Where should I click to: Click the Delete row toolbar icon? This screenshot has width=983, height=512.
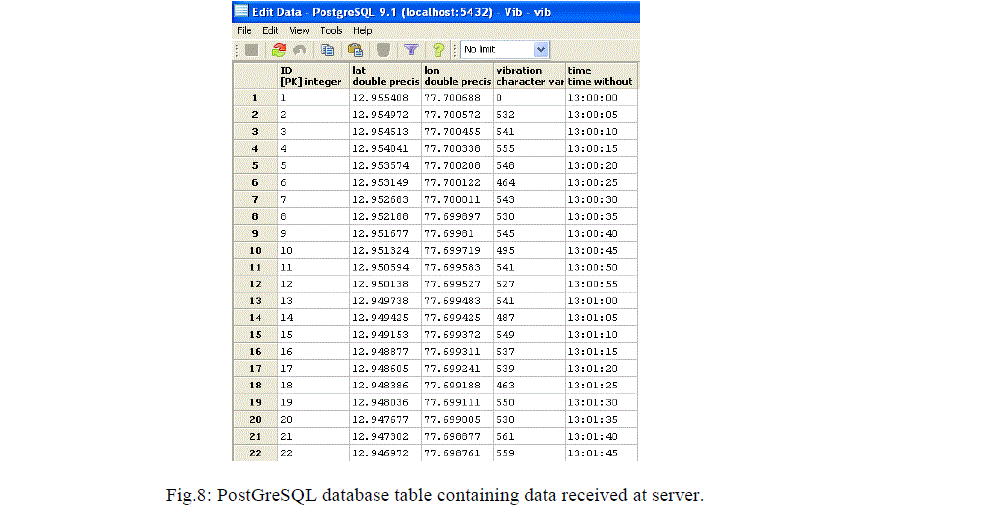click(383, 49)
